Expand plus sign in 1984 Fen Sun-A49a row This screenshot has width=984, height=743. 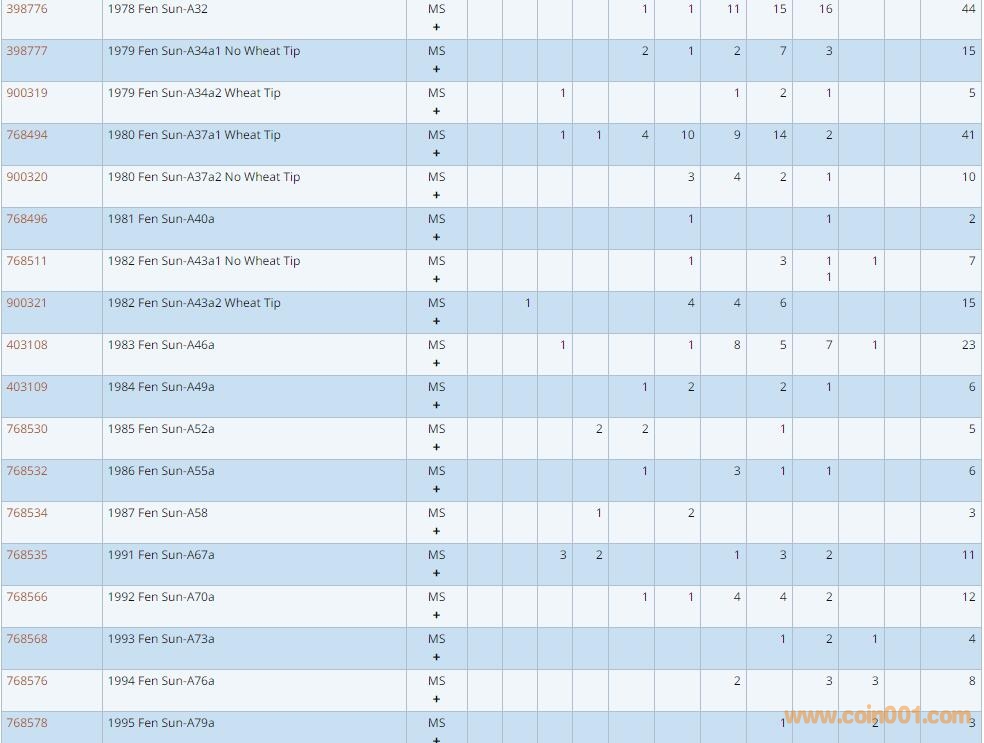point(436,406)
